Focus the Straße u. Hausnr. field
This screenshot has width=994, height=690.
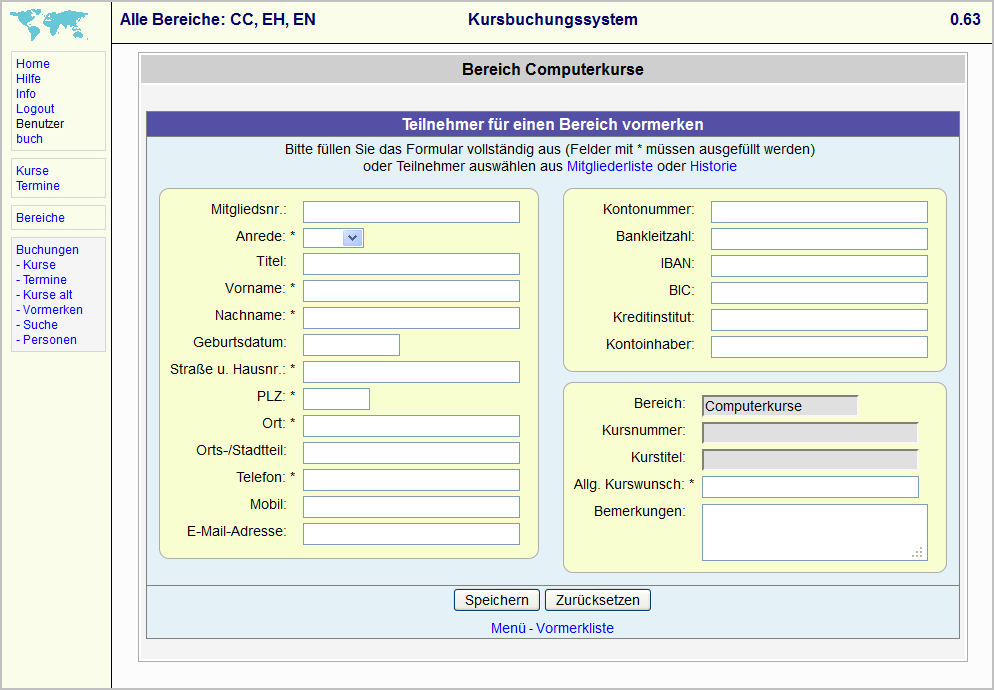pos(411,372)
